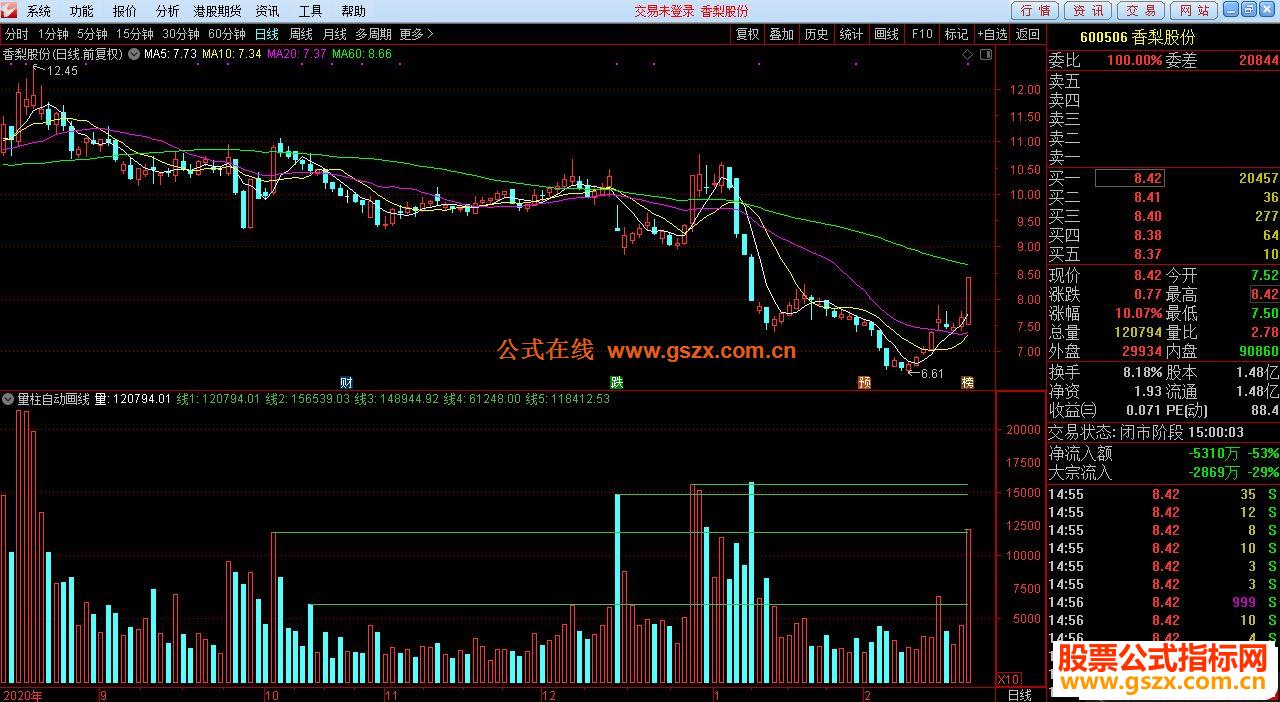1280x702 pixels.
Task: Click the MA60: 8.66 indicator label
Action: click(362, 54)
